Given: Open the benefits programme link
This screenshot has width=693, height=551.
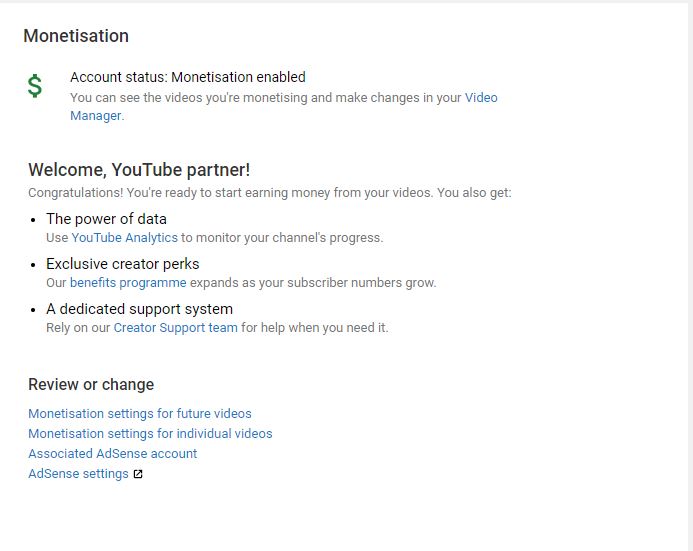Looking at the screenshot, I should pyautogui.click(x=128, y=283).
